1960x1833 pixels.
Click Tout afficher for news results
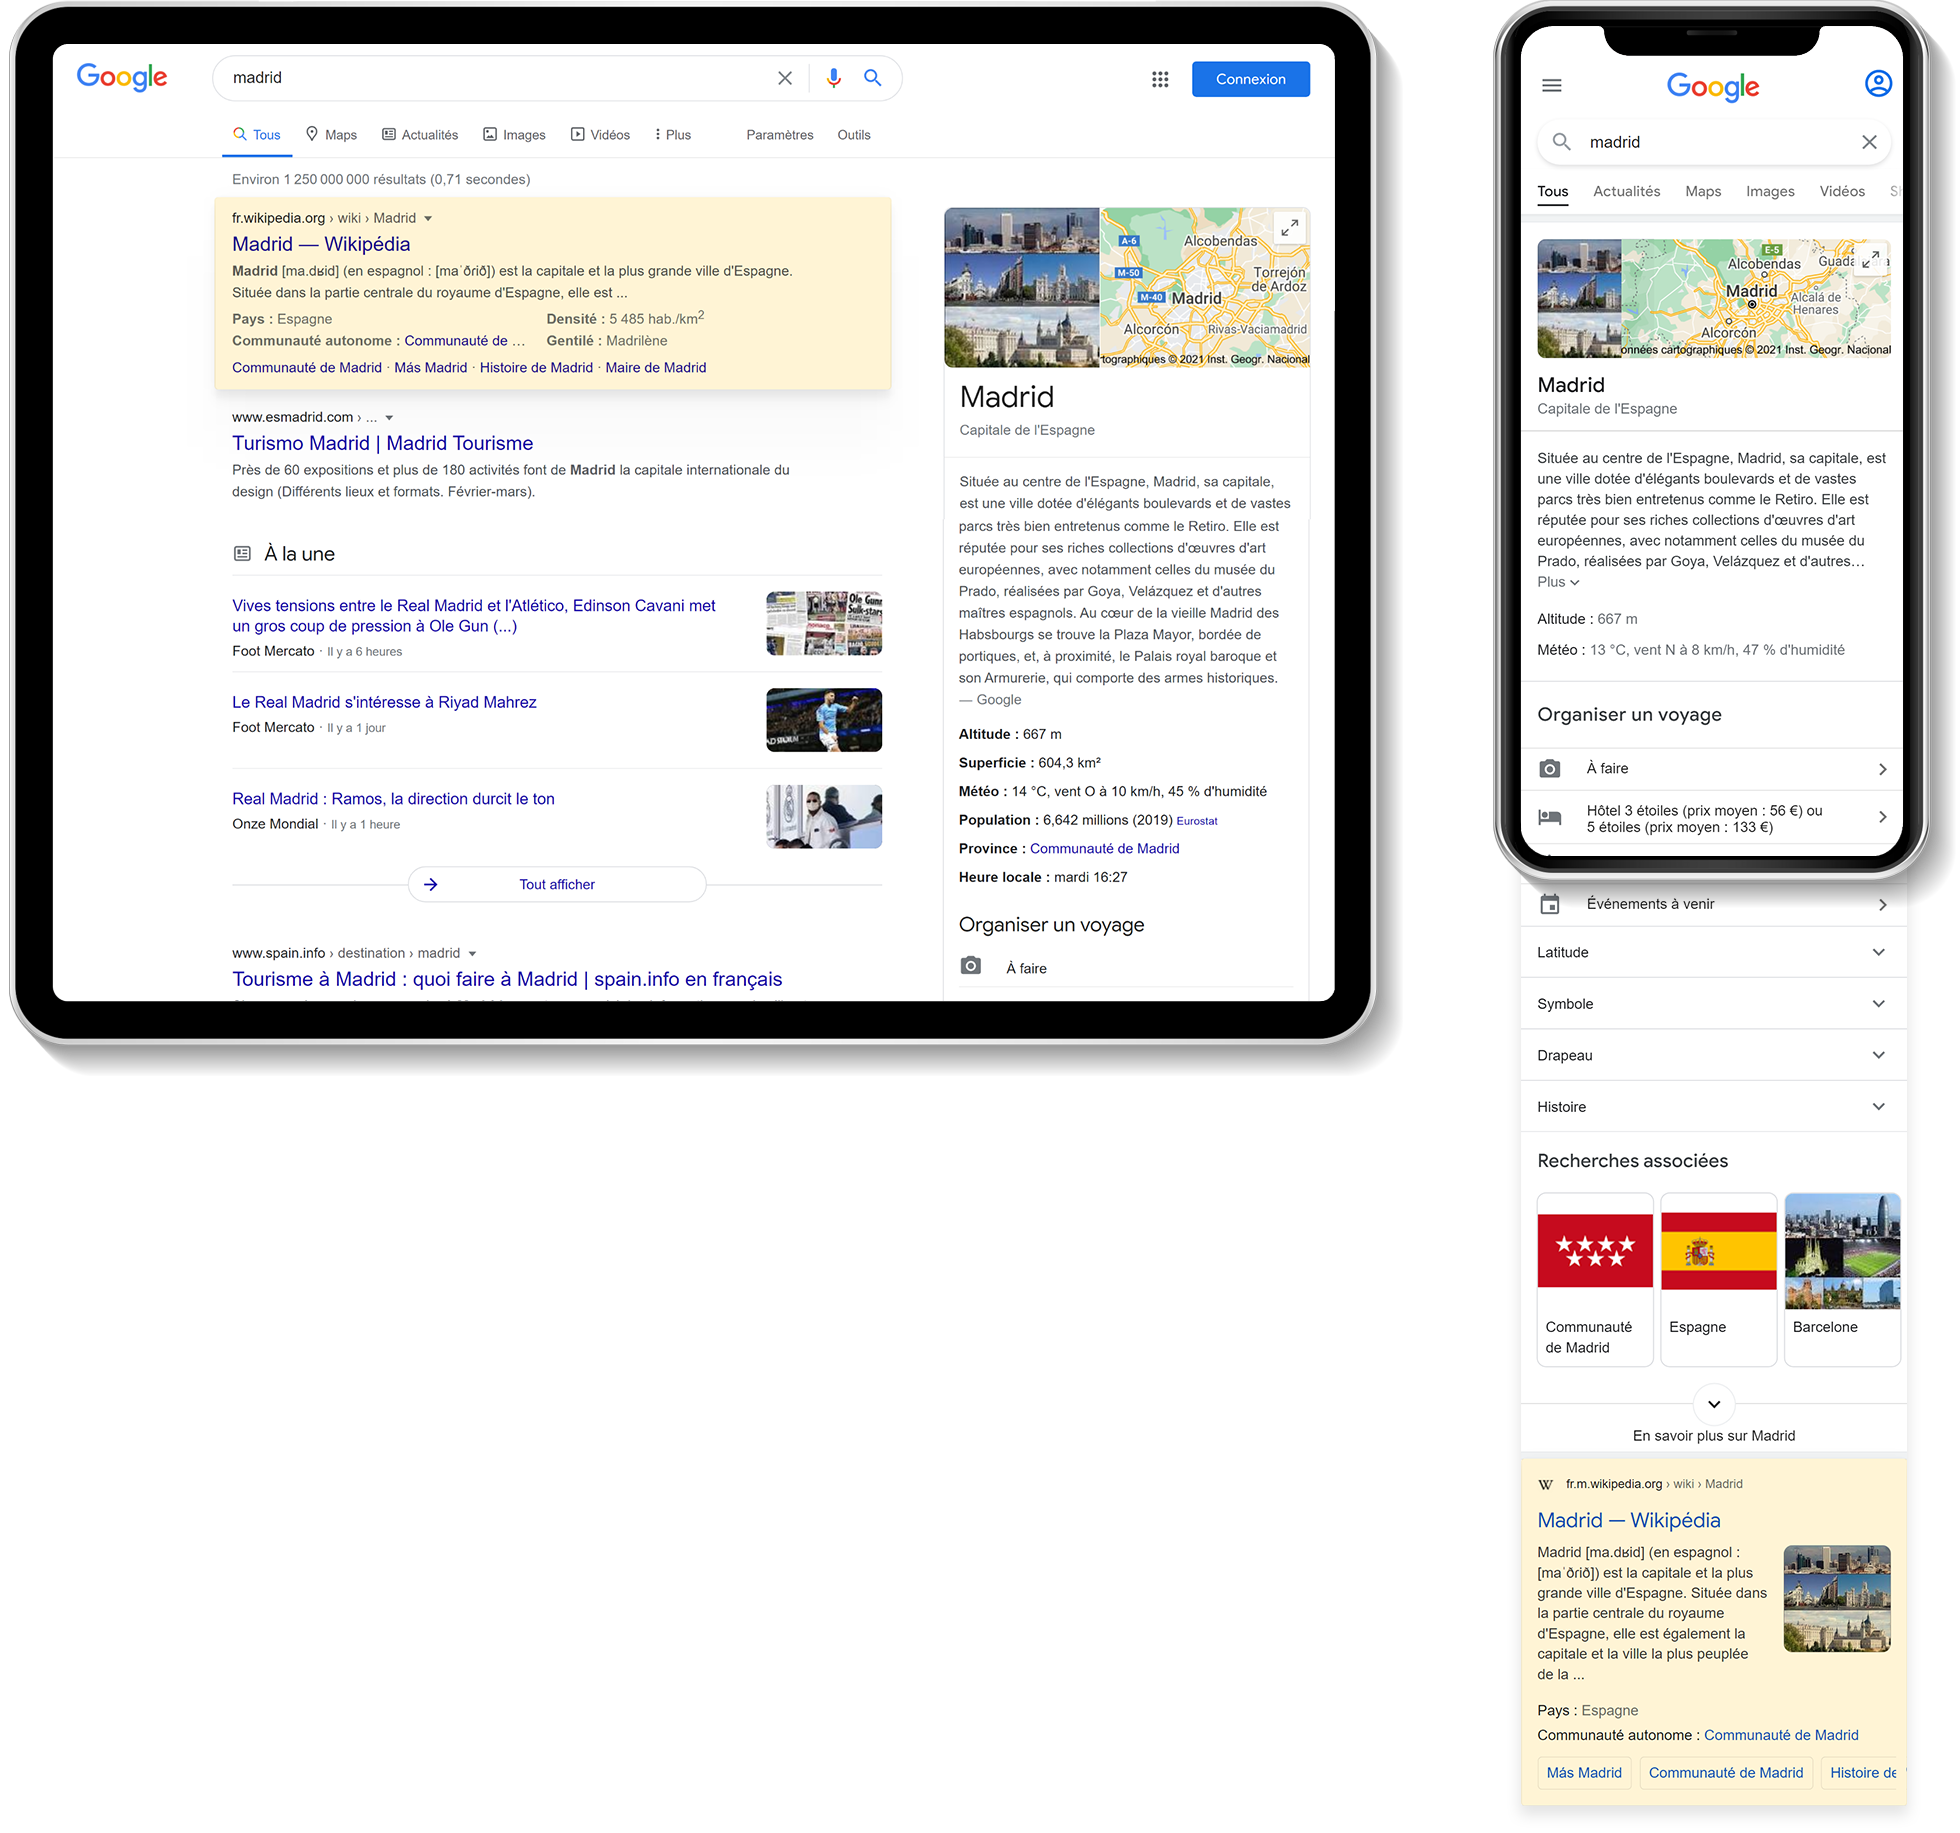click(556, 884)
